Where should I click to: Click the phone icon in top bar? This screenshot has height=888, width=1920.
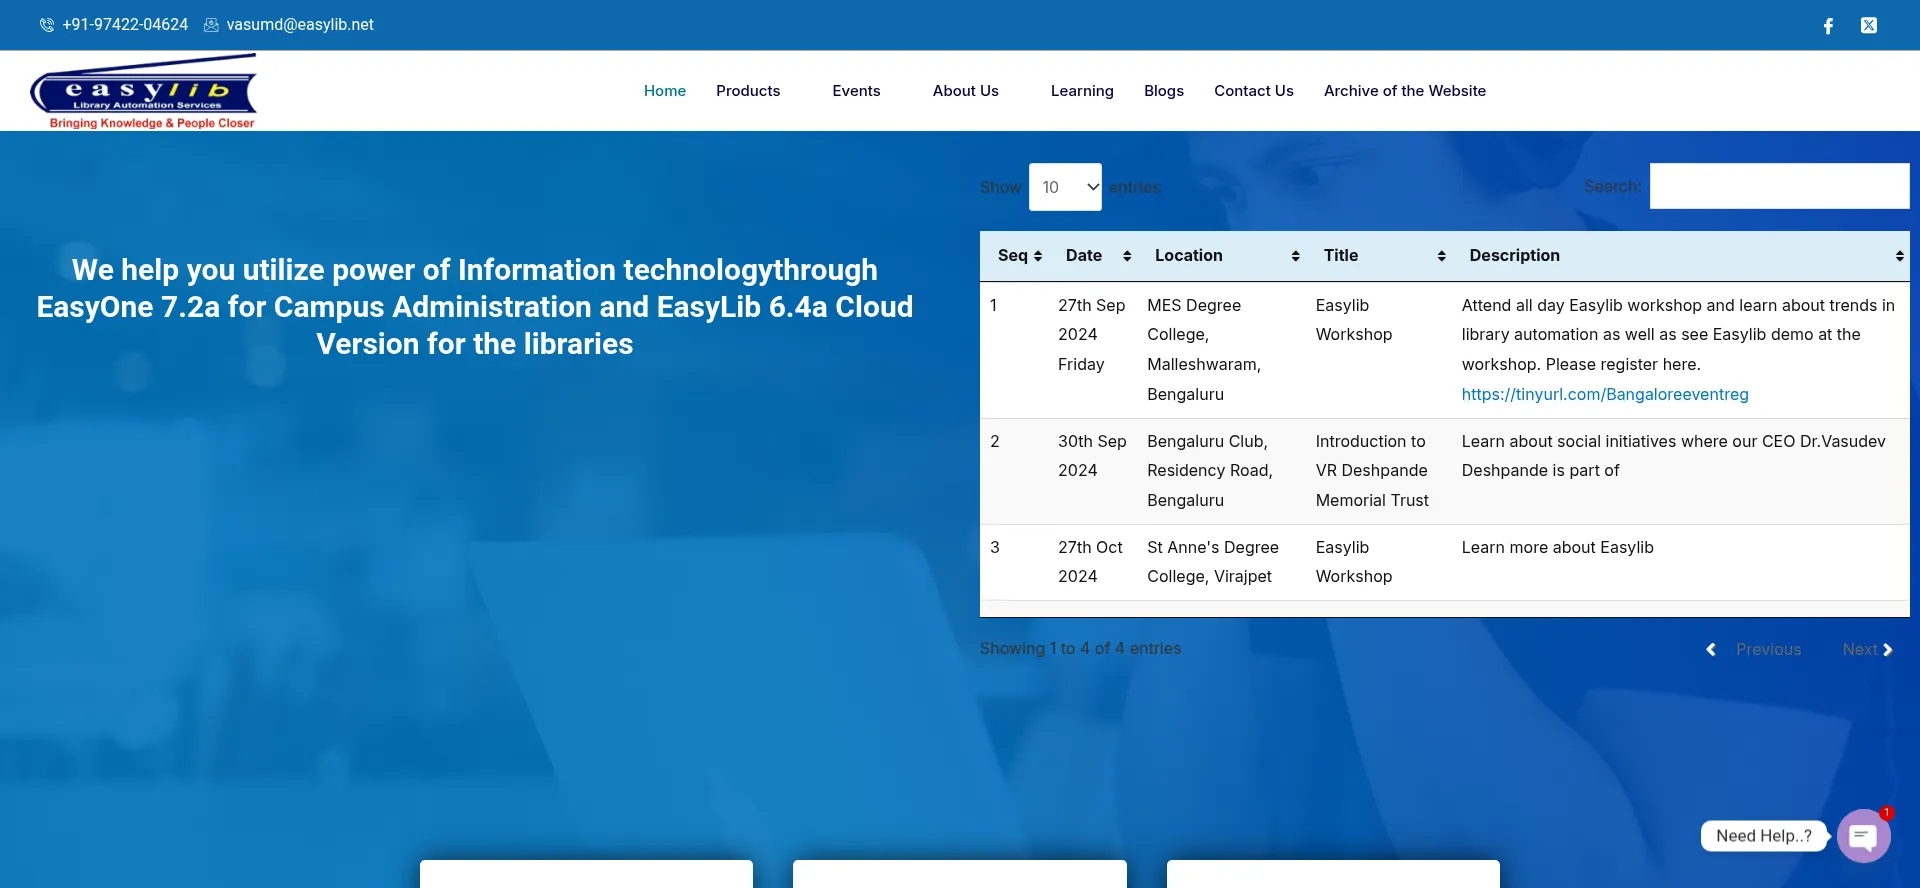point(47,25)
